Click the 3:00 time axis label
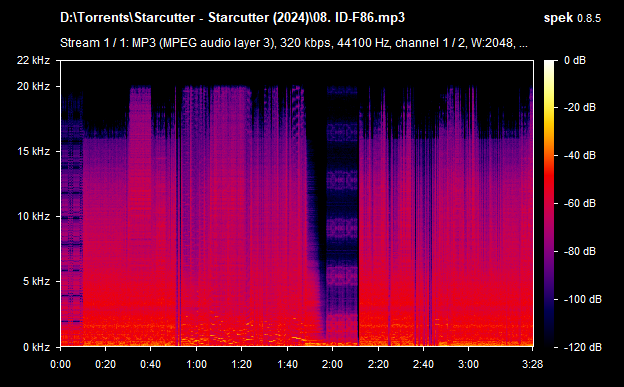The width and height of the screenshot is (624, 387). coord(468,364)
